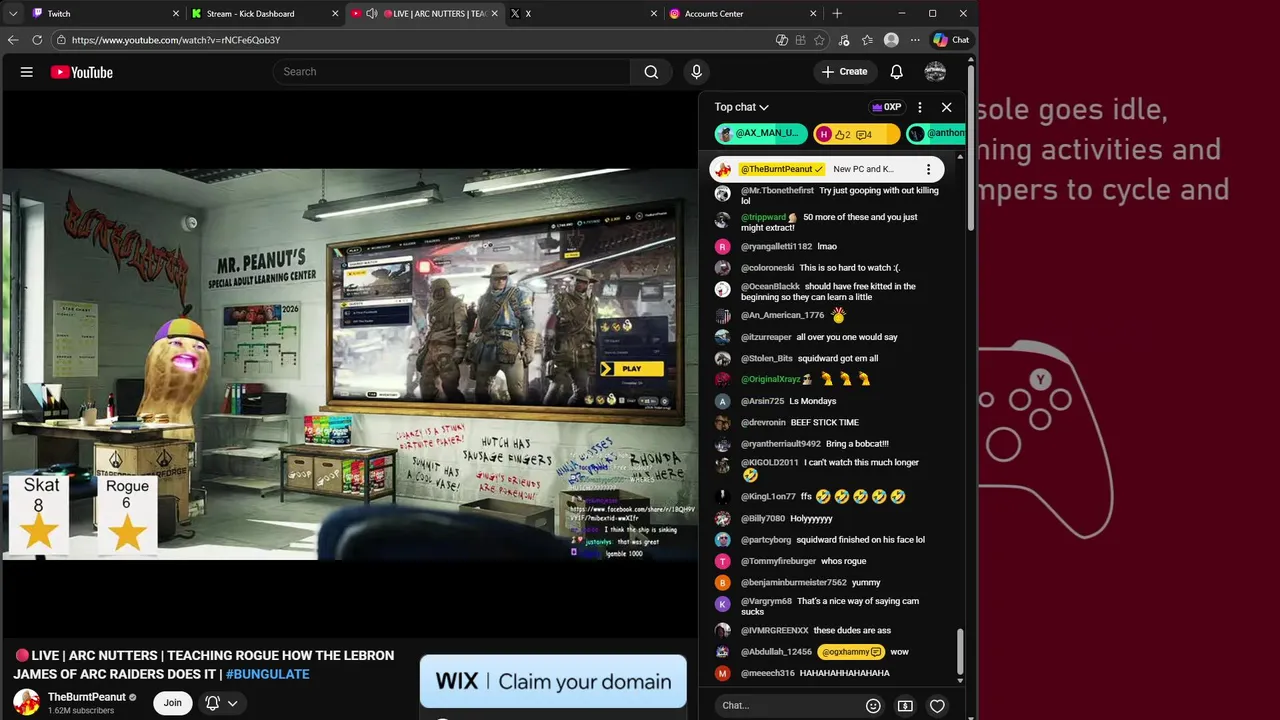
Task: Add this page to favorites star
Action: point(819,40)
